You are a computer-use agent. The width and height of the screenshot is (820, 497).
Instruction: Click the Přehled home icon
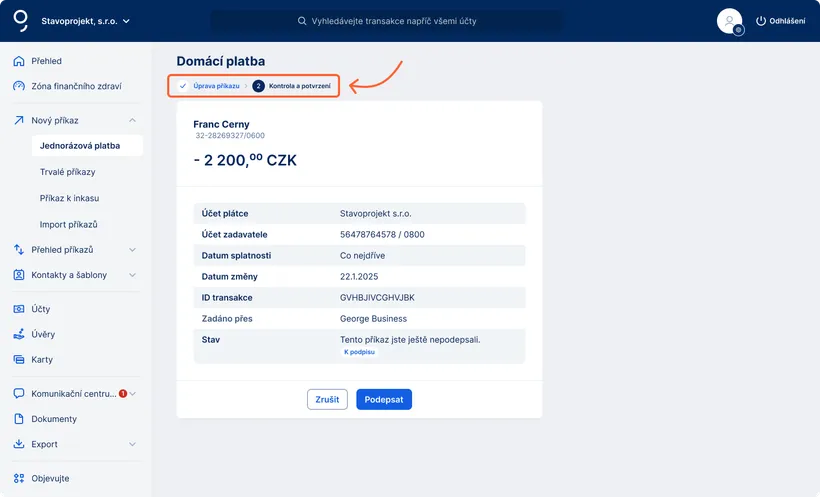(x=18, y=61)
